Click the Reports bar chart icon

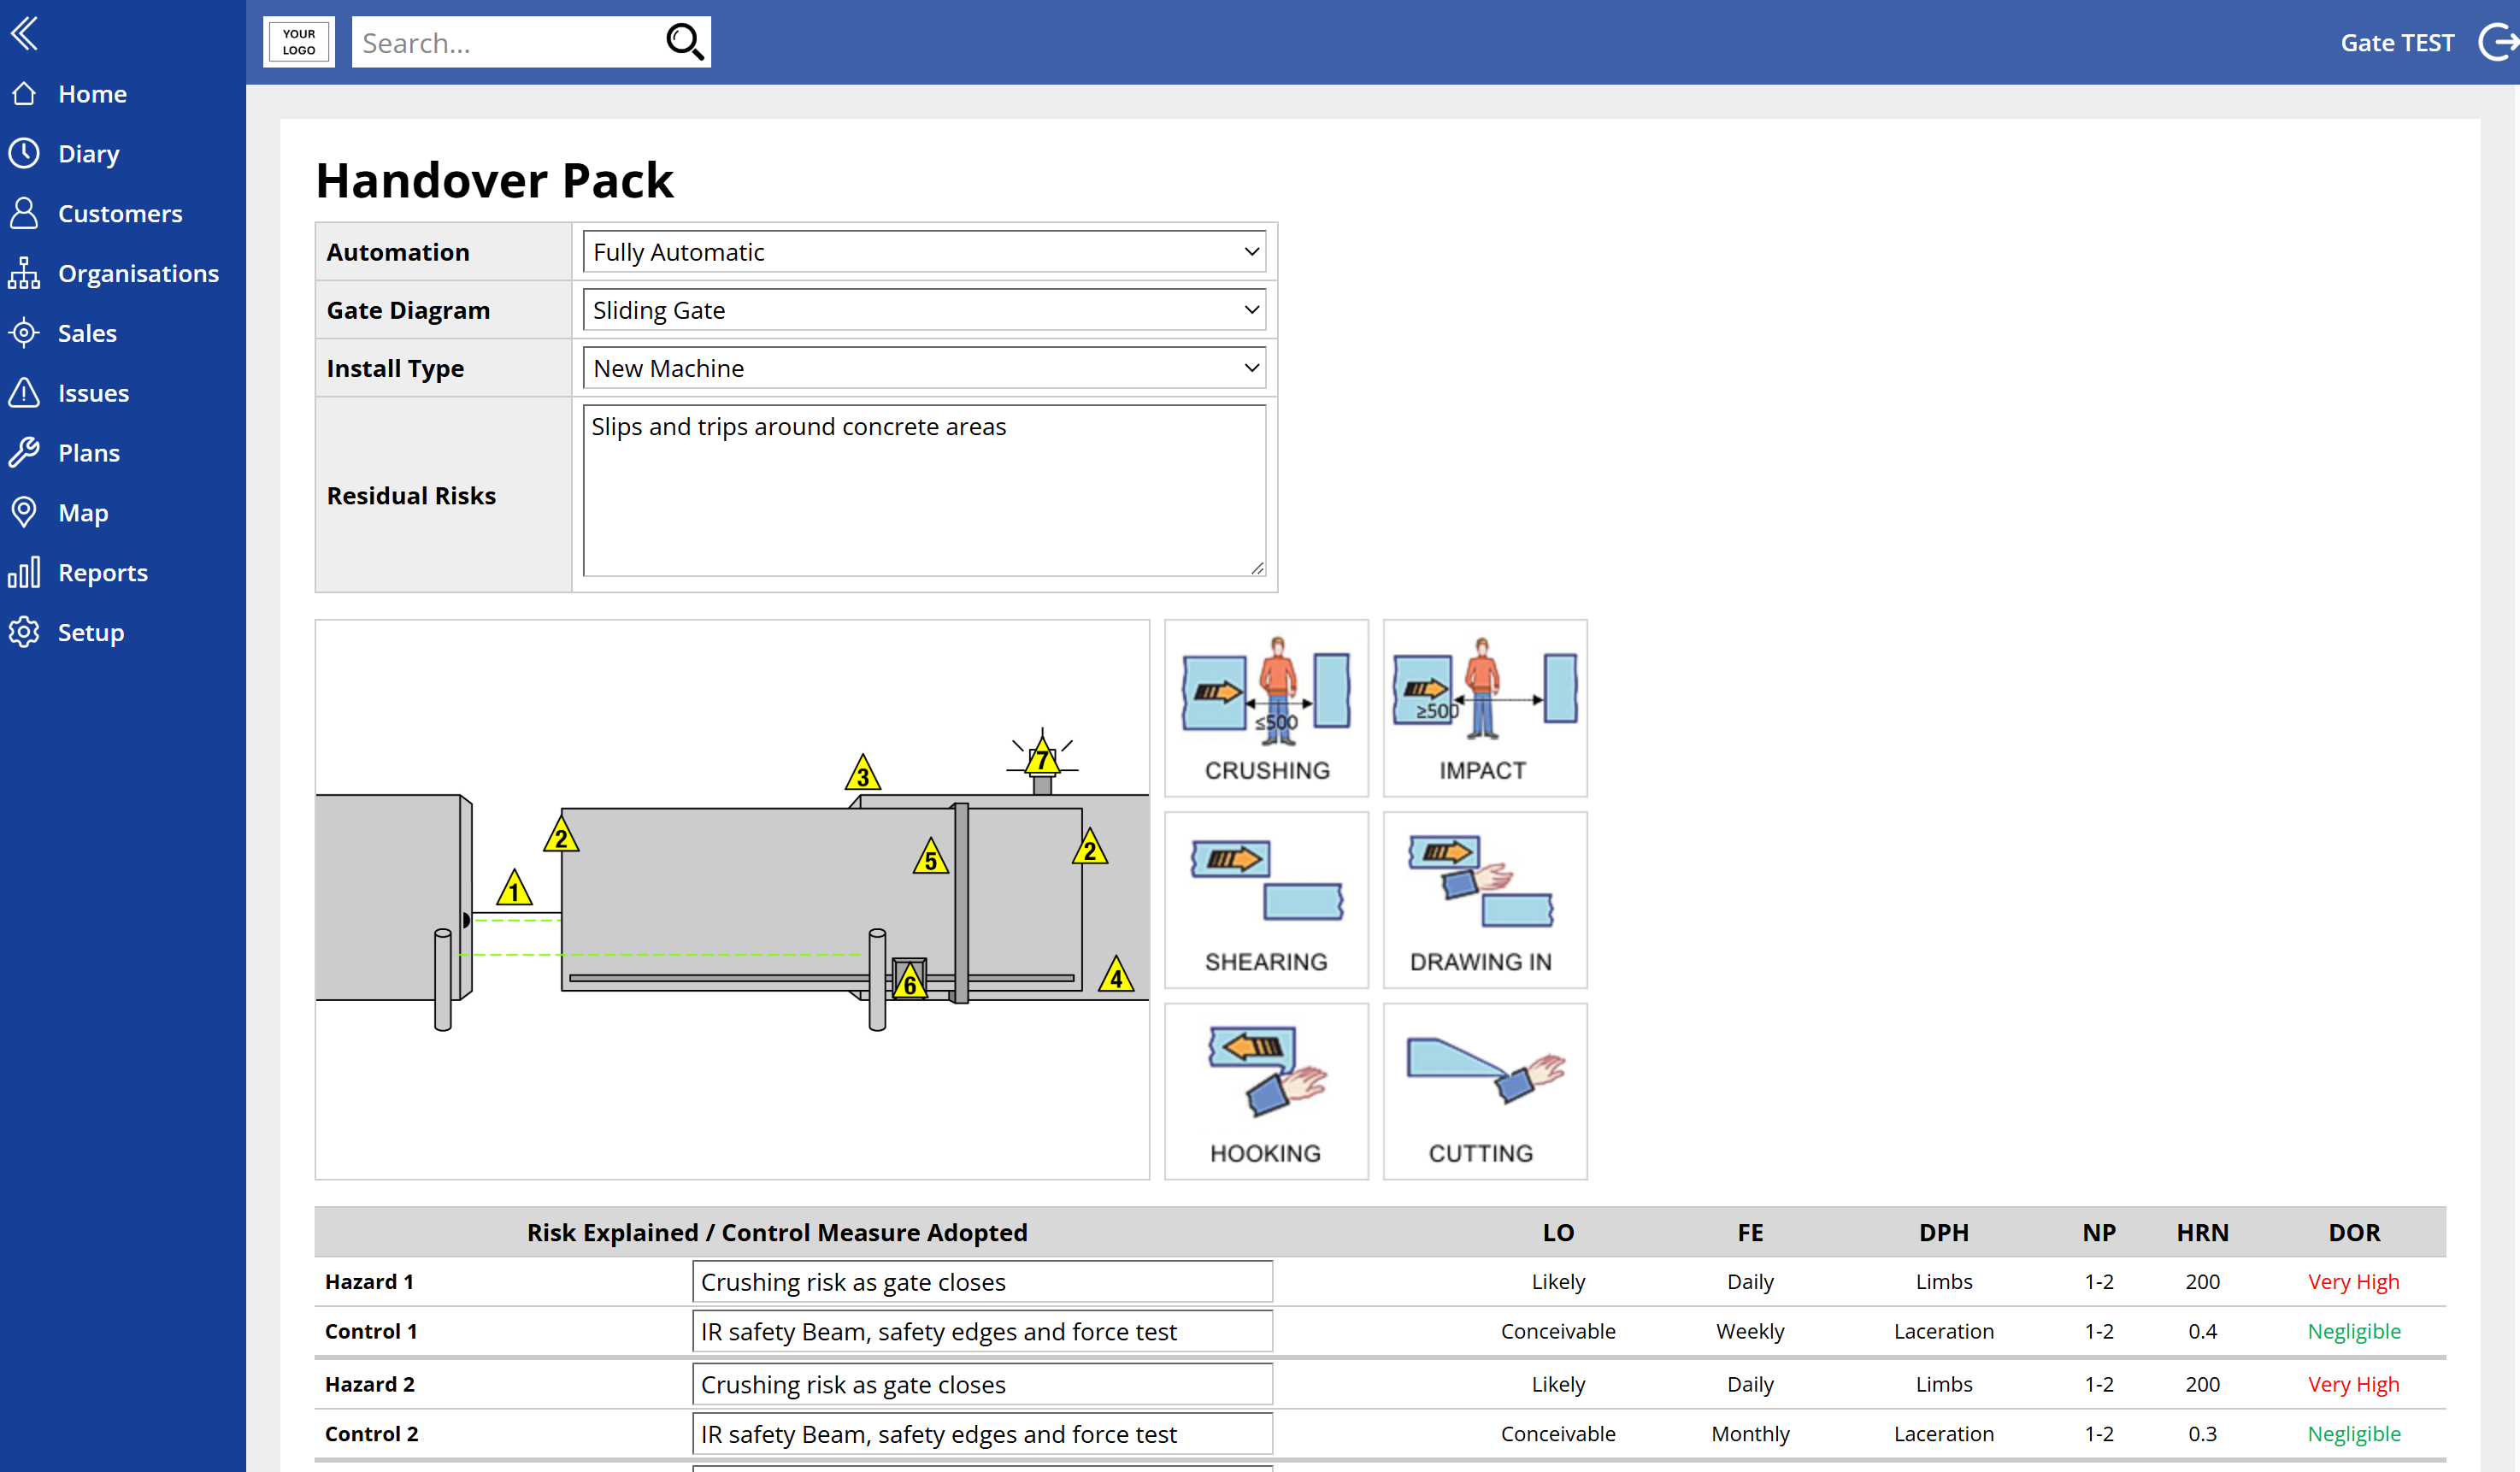[x=24, y=572]
